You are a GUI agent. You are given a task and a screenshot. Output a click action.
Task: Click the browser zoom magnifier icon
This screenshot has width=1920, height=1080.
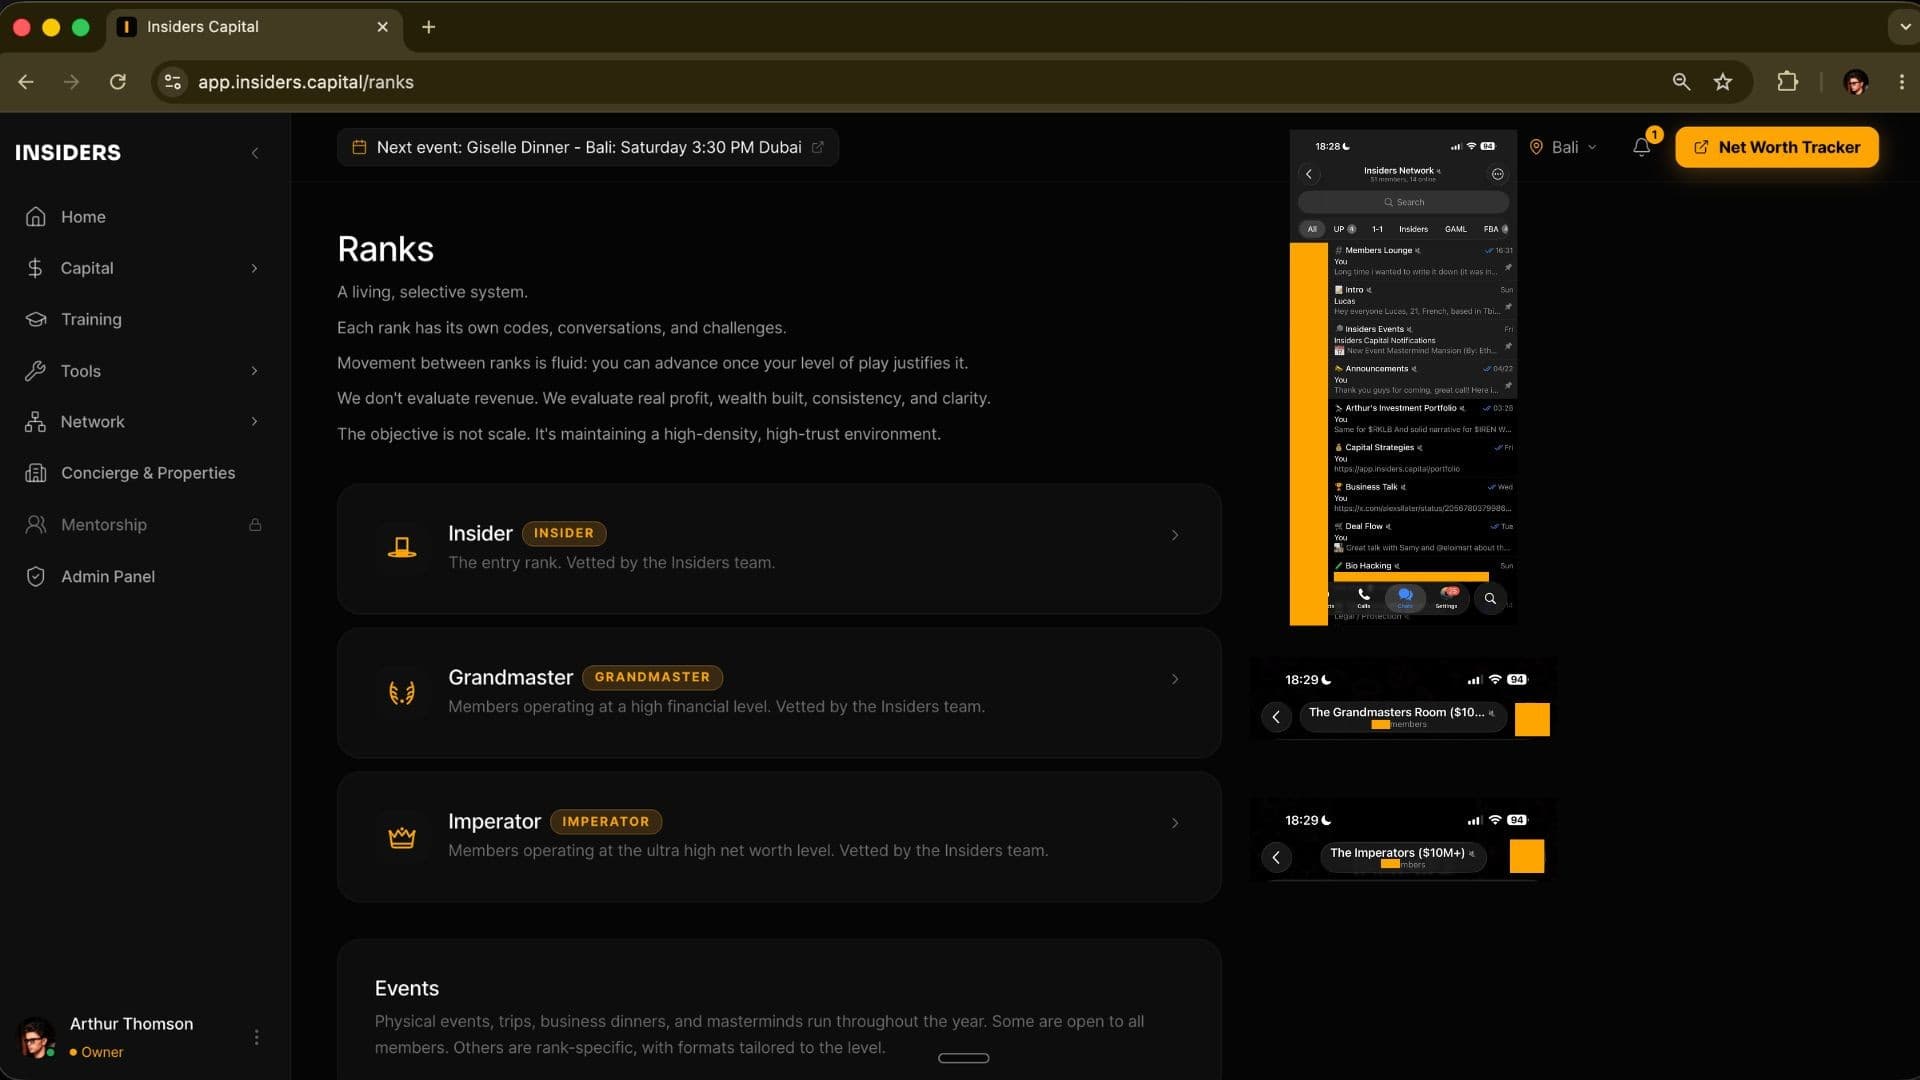(1681, 82)
